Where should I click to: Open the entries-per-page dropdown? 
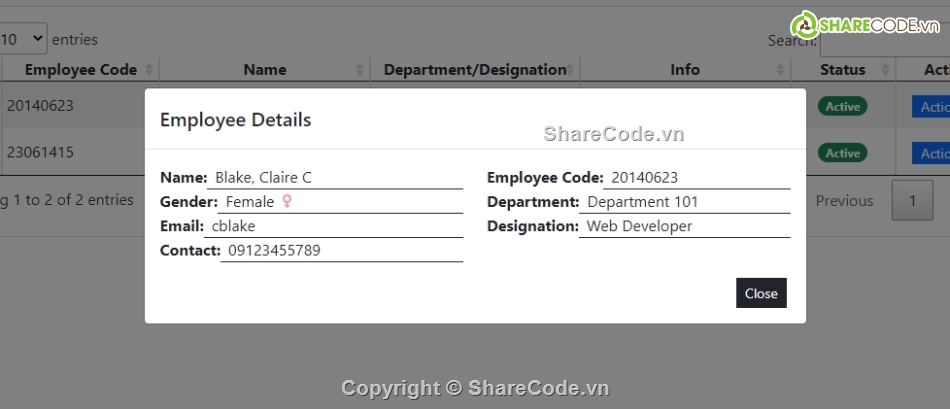tap(22, 39)
